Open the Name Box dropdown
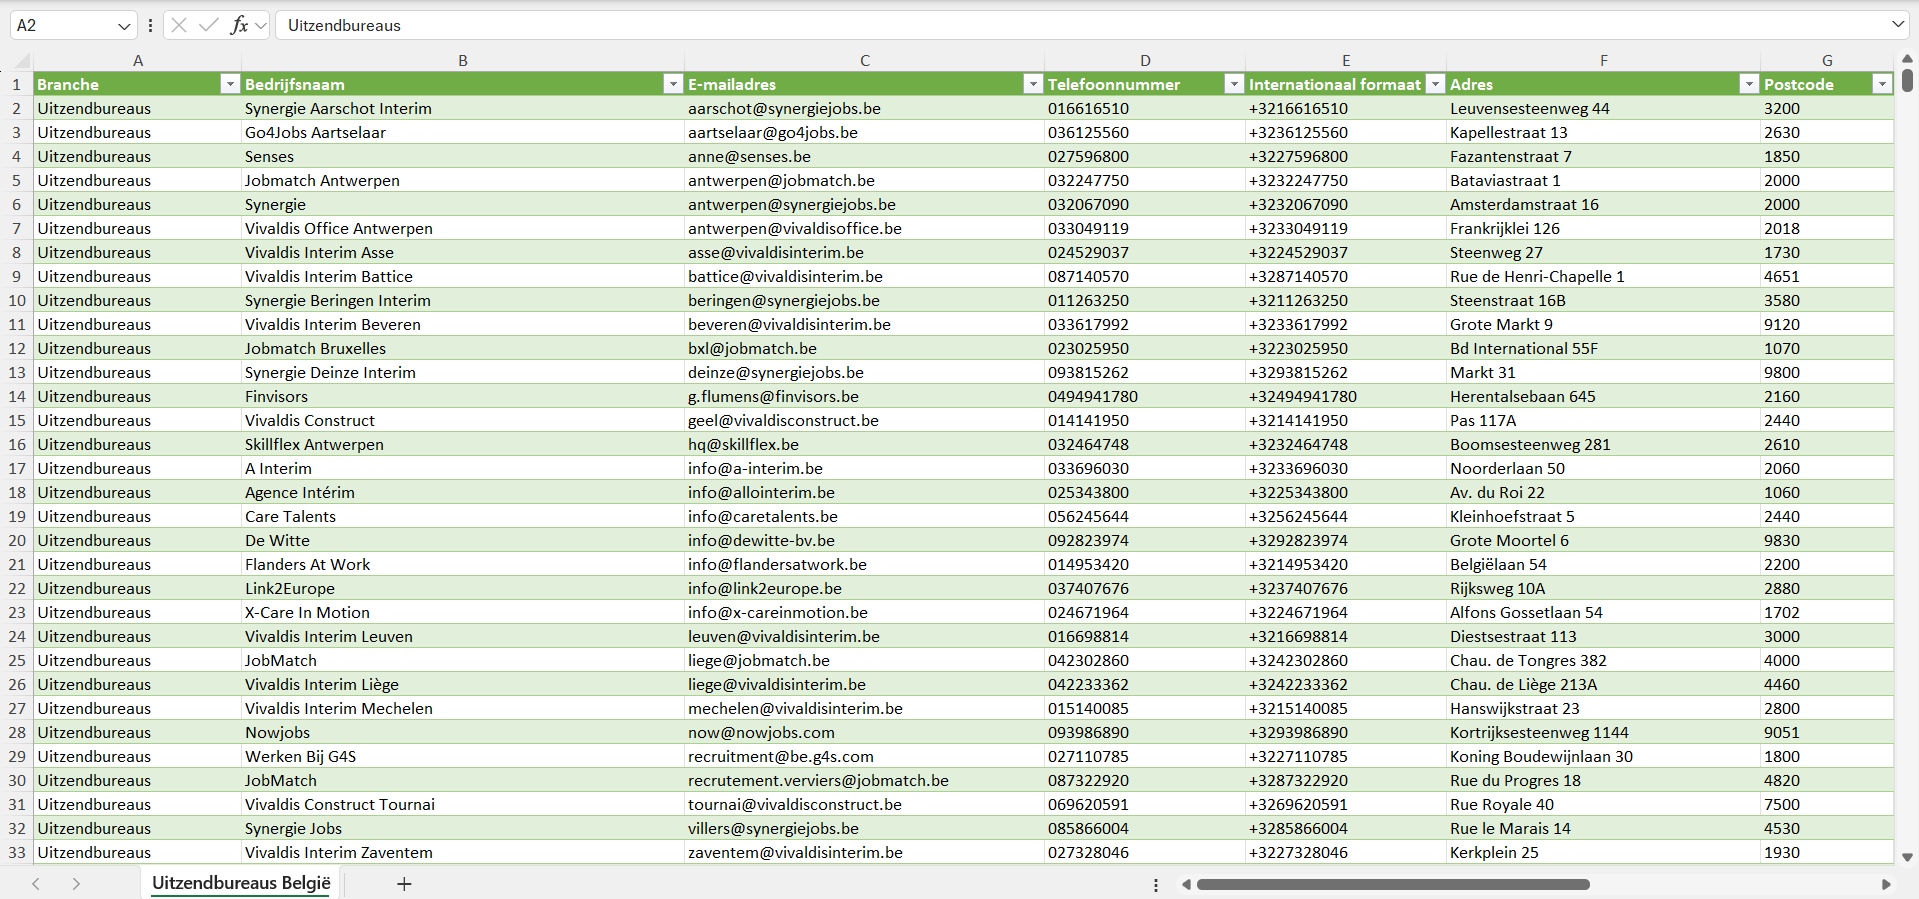The width and height of the screenshot is (1919, 899). pyautogui.click(x=124, y=26)
